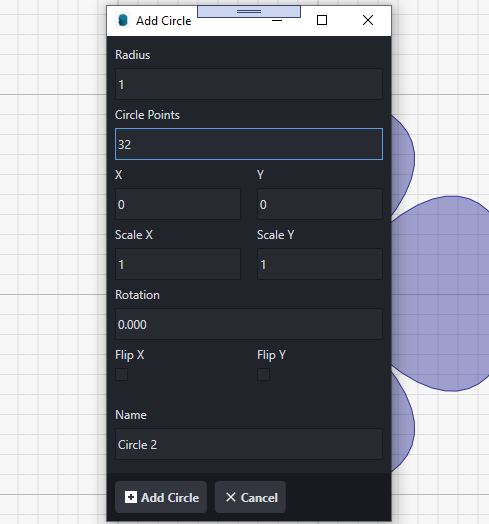Viewport: 489px width, 524px height.
Task: Click the Name field containing Circle 2
Action: coord(249,444)
